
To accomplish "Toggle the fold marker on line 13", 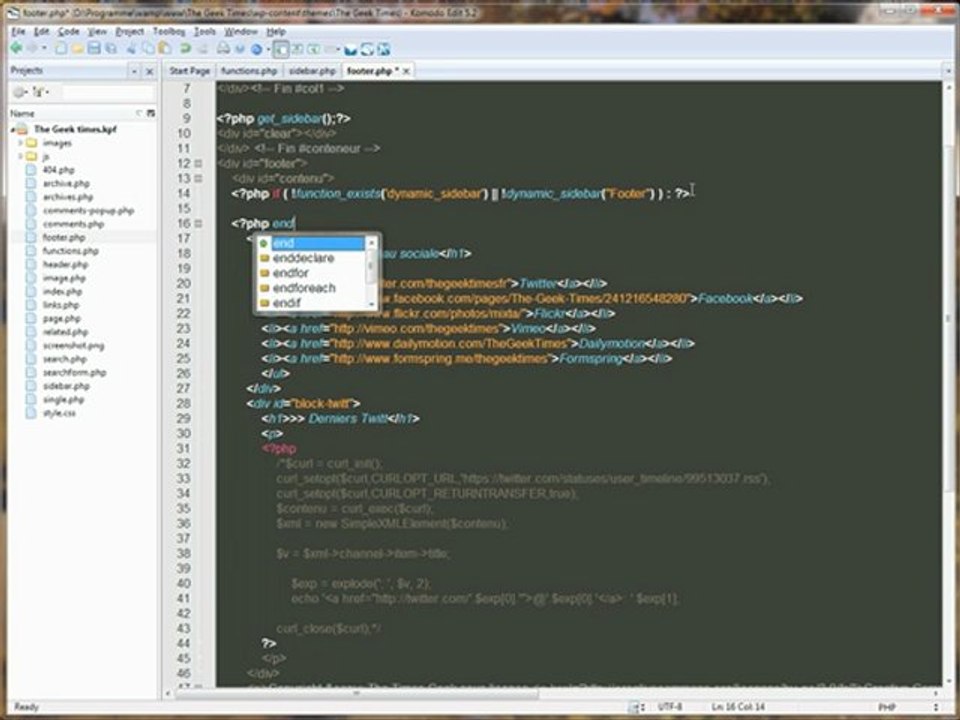I will click(x=198, y=178).
